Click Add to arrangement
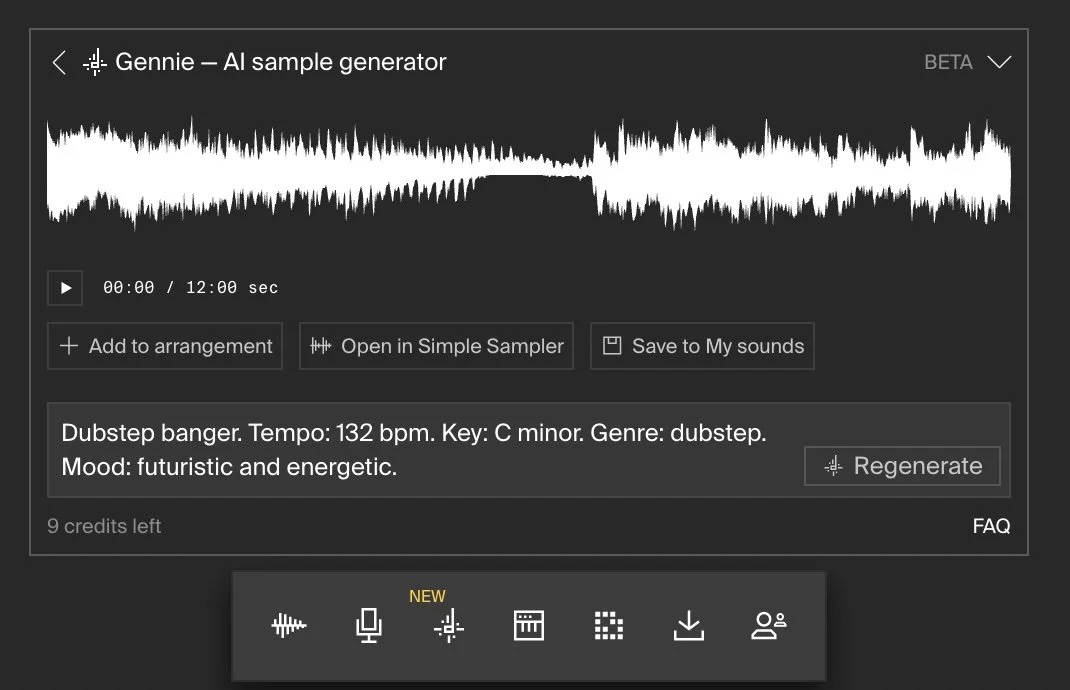The height and width of the screenshot is (690, 1070). 164,346
